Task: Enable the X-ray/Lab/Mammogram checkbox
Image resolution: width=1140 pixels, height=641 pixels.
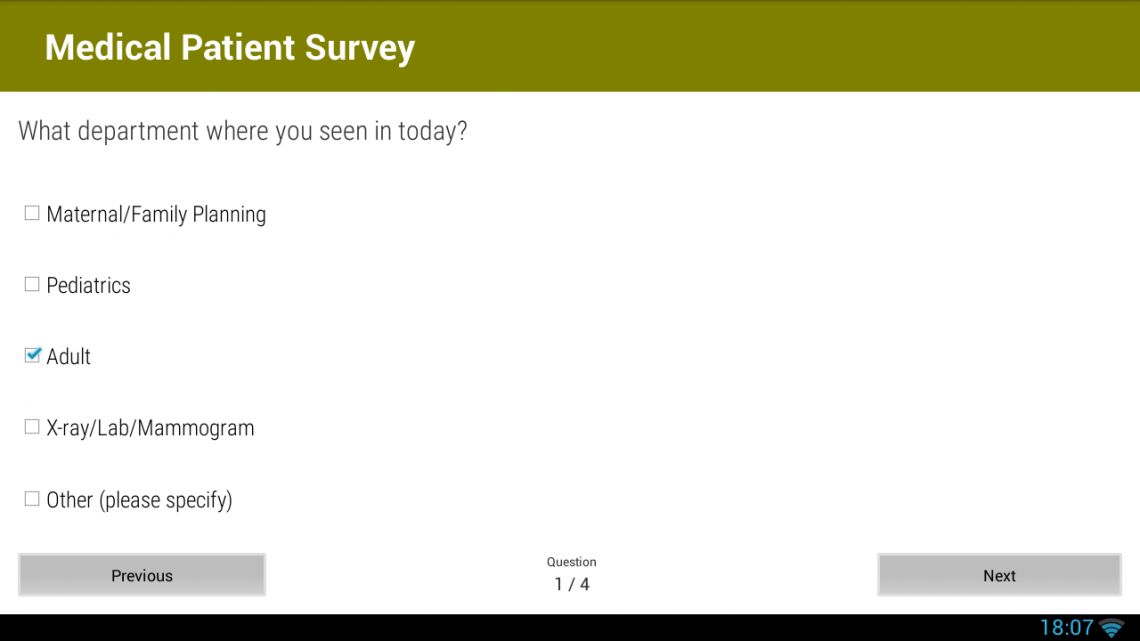Action: pos(32,427)
